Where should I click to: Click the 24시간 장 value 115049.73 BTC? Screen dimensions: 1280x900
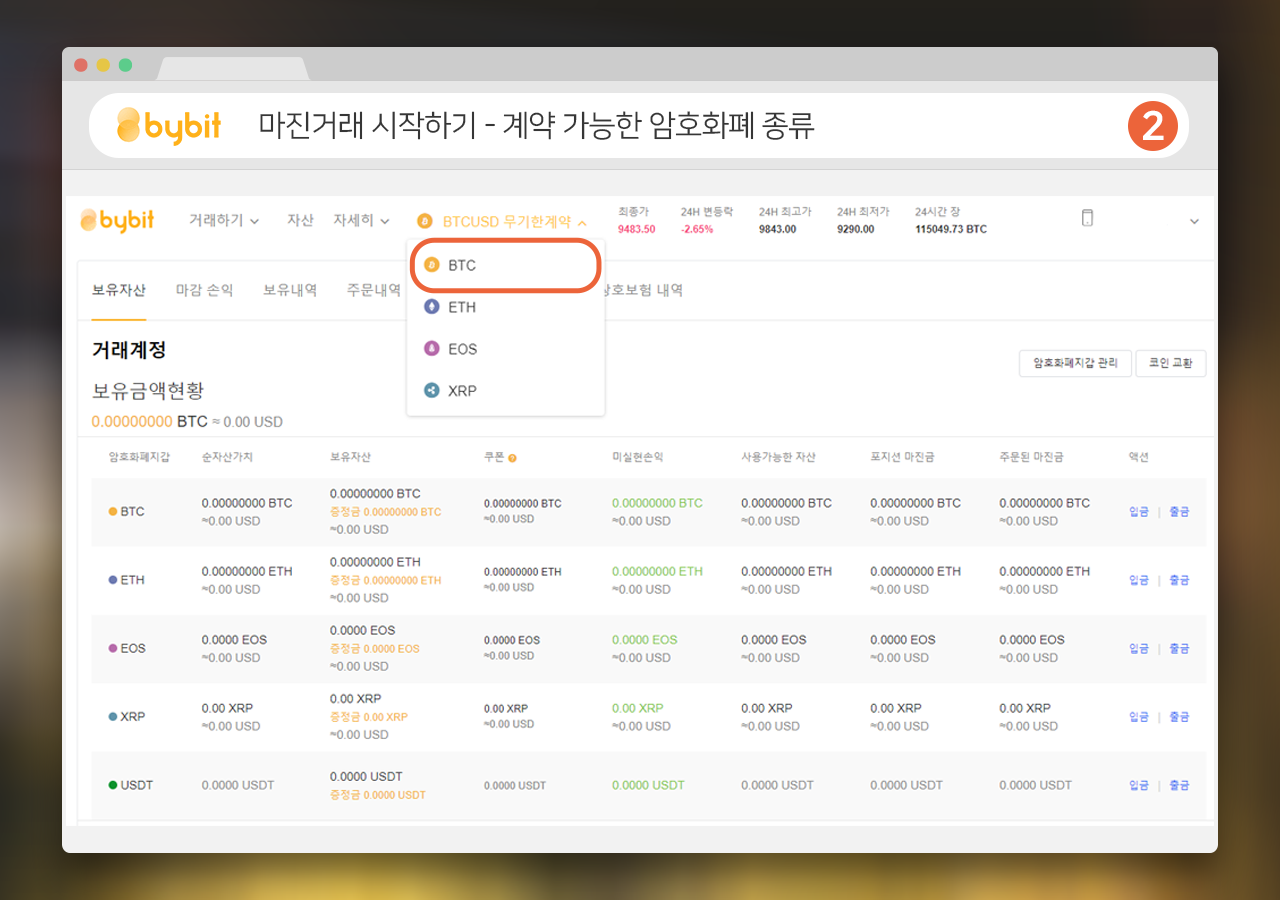[x=951, y=229]
